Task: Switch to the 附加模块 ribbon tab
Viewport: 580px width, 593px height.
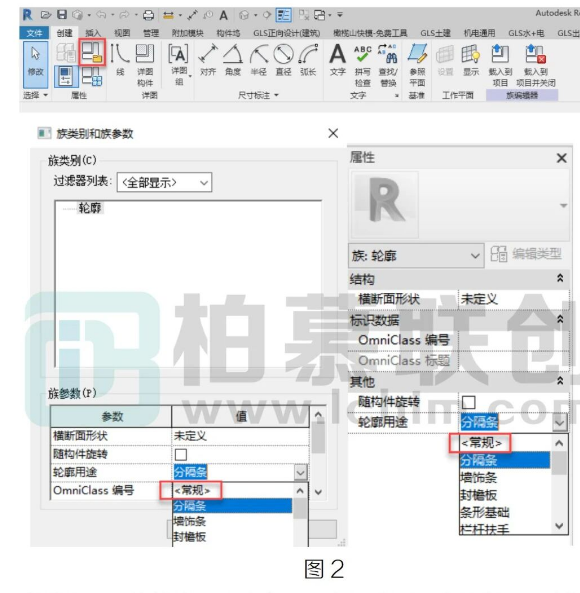Action: 188,33
